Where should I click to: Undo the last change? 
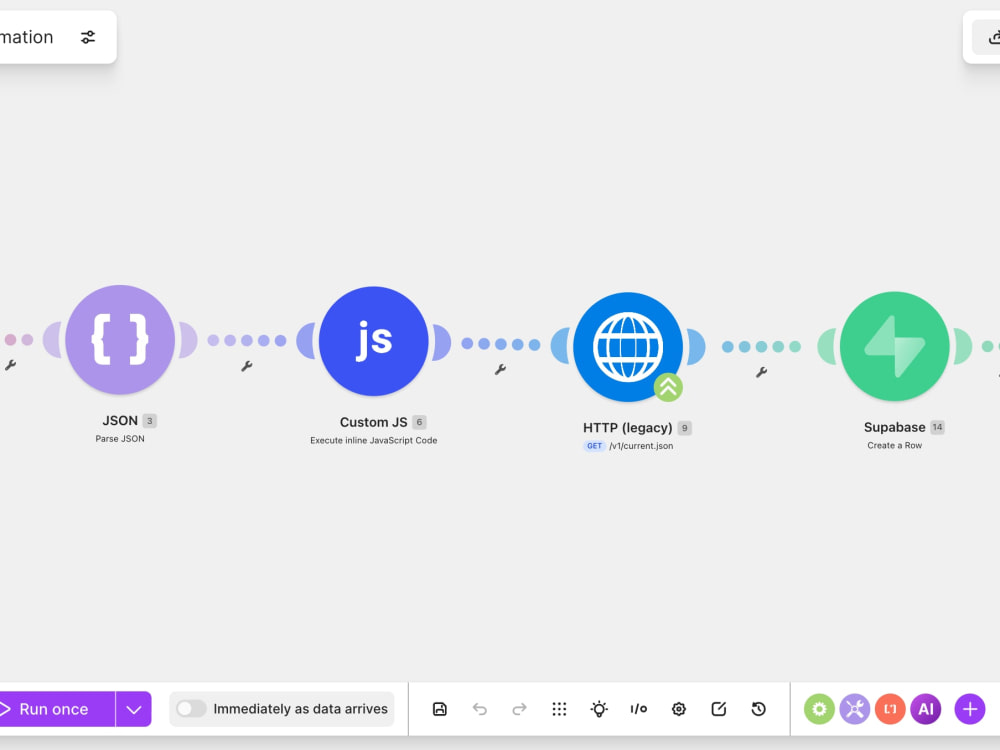(480, 709)
